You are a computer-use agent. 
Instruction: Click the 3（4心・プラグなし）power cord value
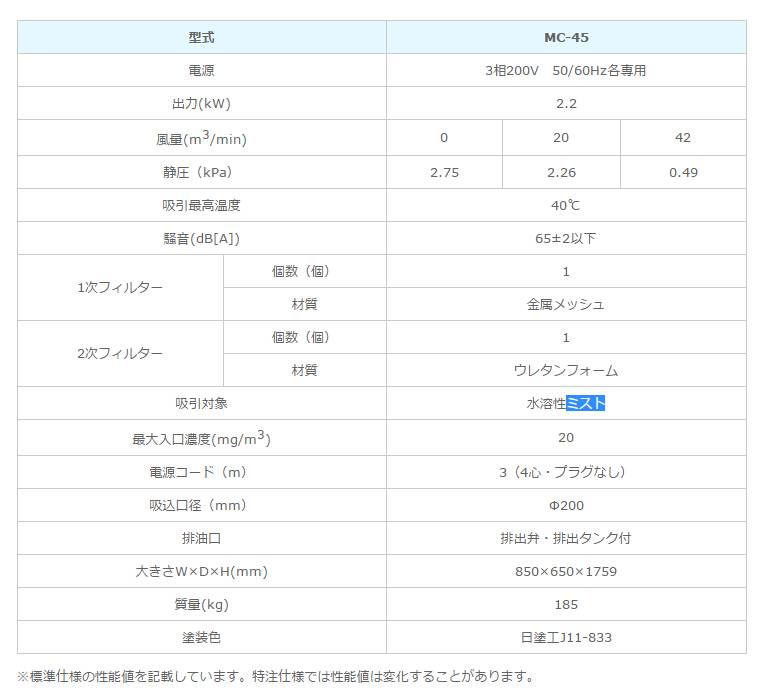pyautogui.click(x=566, y=472)
